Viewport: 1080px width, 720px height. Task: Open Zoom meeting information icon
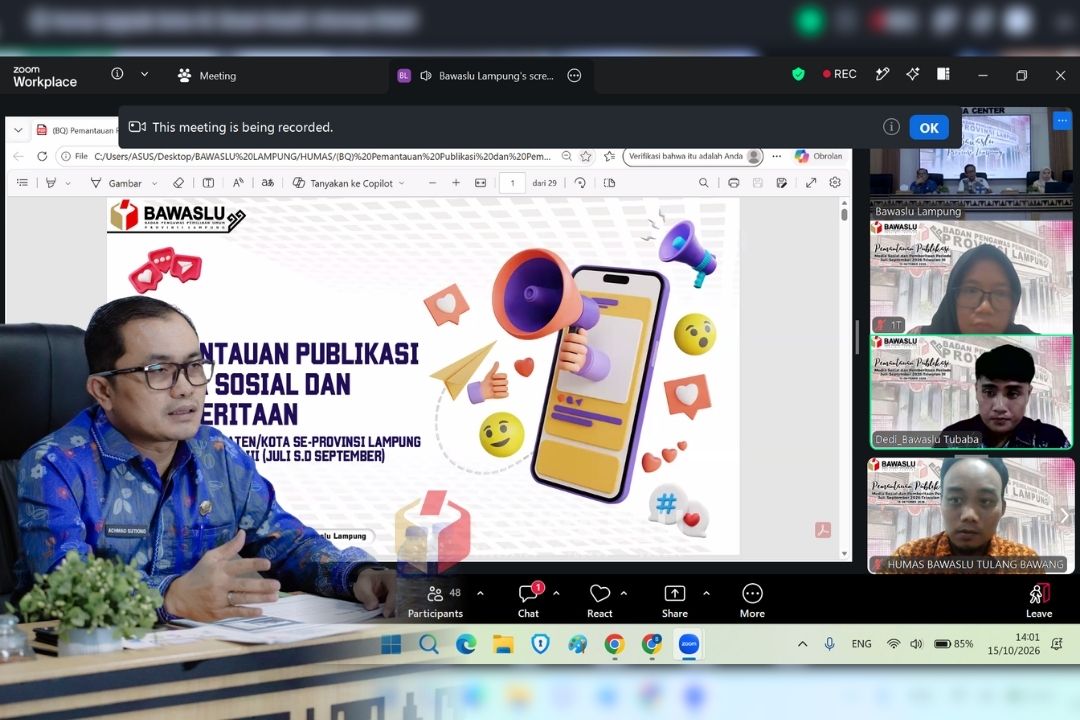point(117,74)
